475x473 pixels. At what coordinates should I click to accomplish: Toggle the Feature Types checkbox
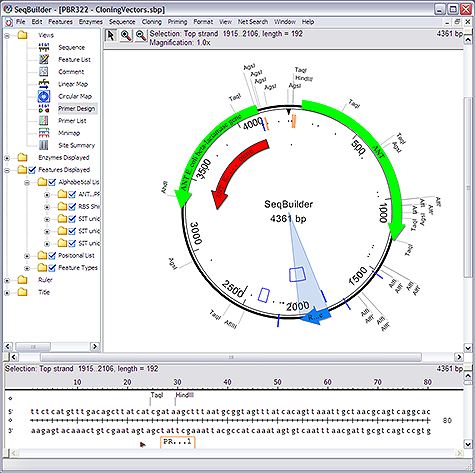pos(52,268)
